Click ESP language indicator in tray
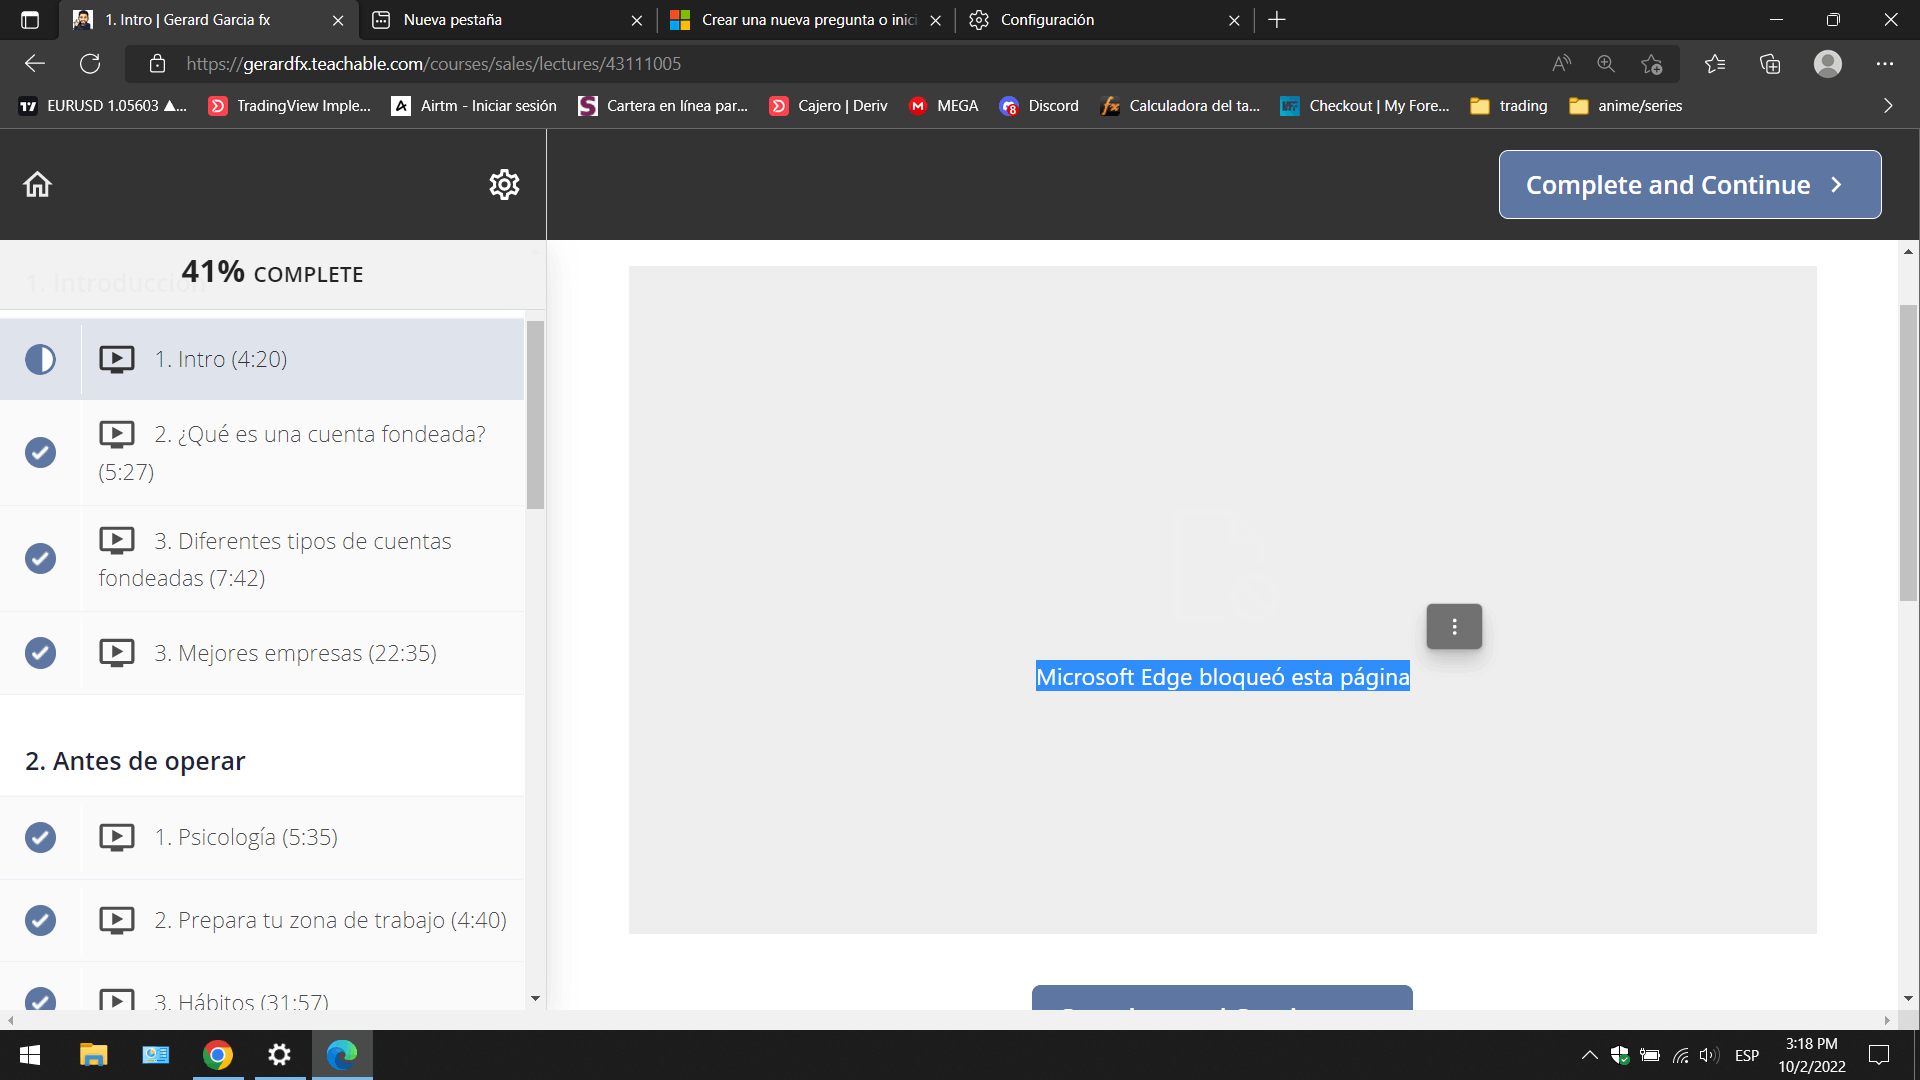The height and width of the screenshot is (1080, 1920). coord(1747,1055)
